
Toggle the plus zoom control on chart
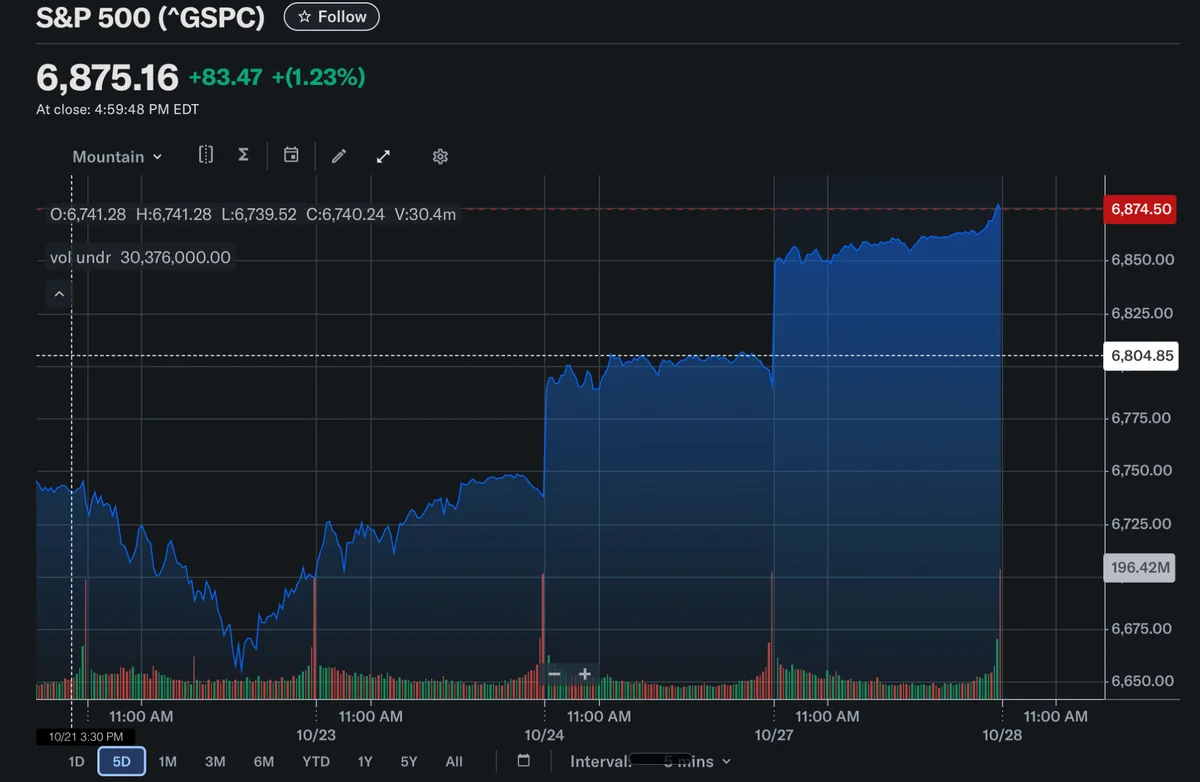click(x=585, y=675)
